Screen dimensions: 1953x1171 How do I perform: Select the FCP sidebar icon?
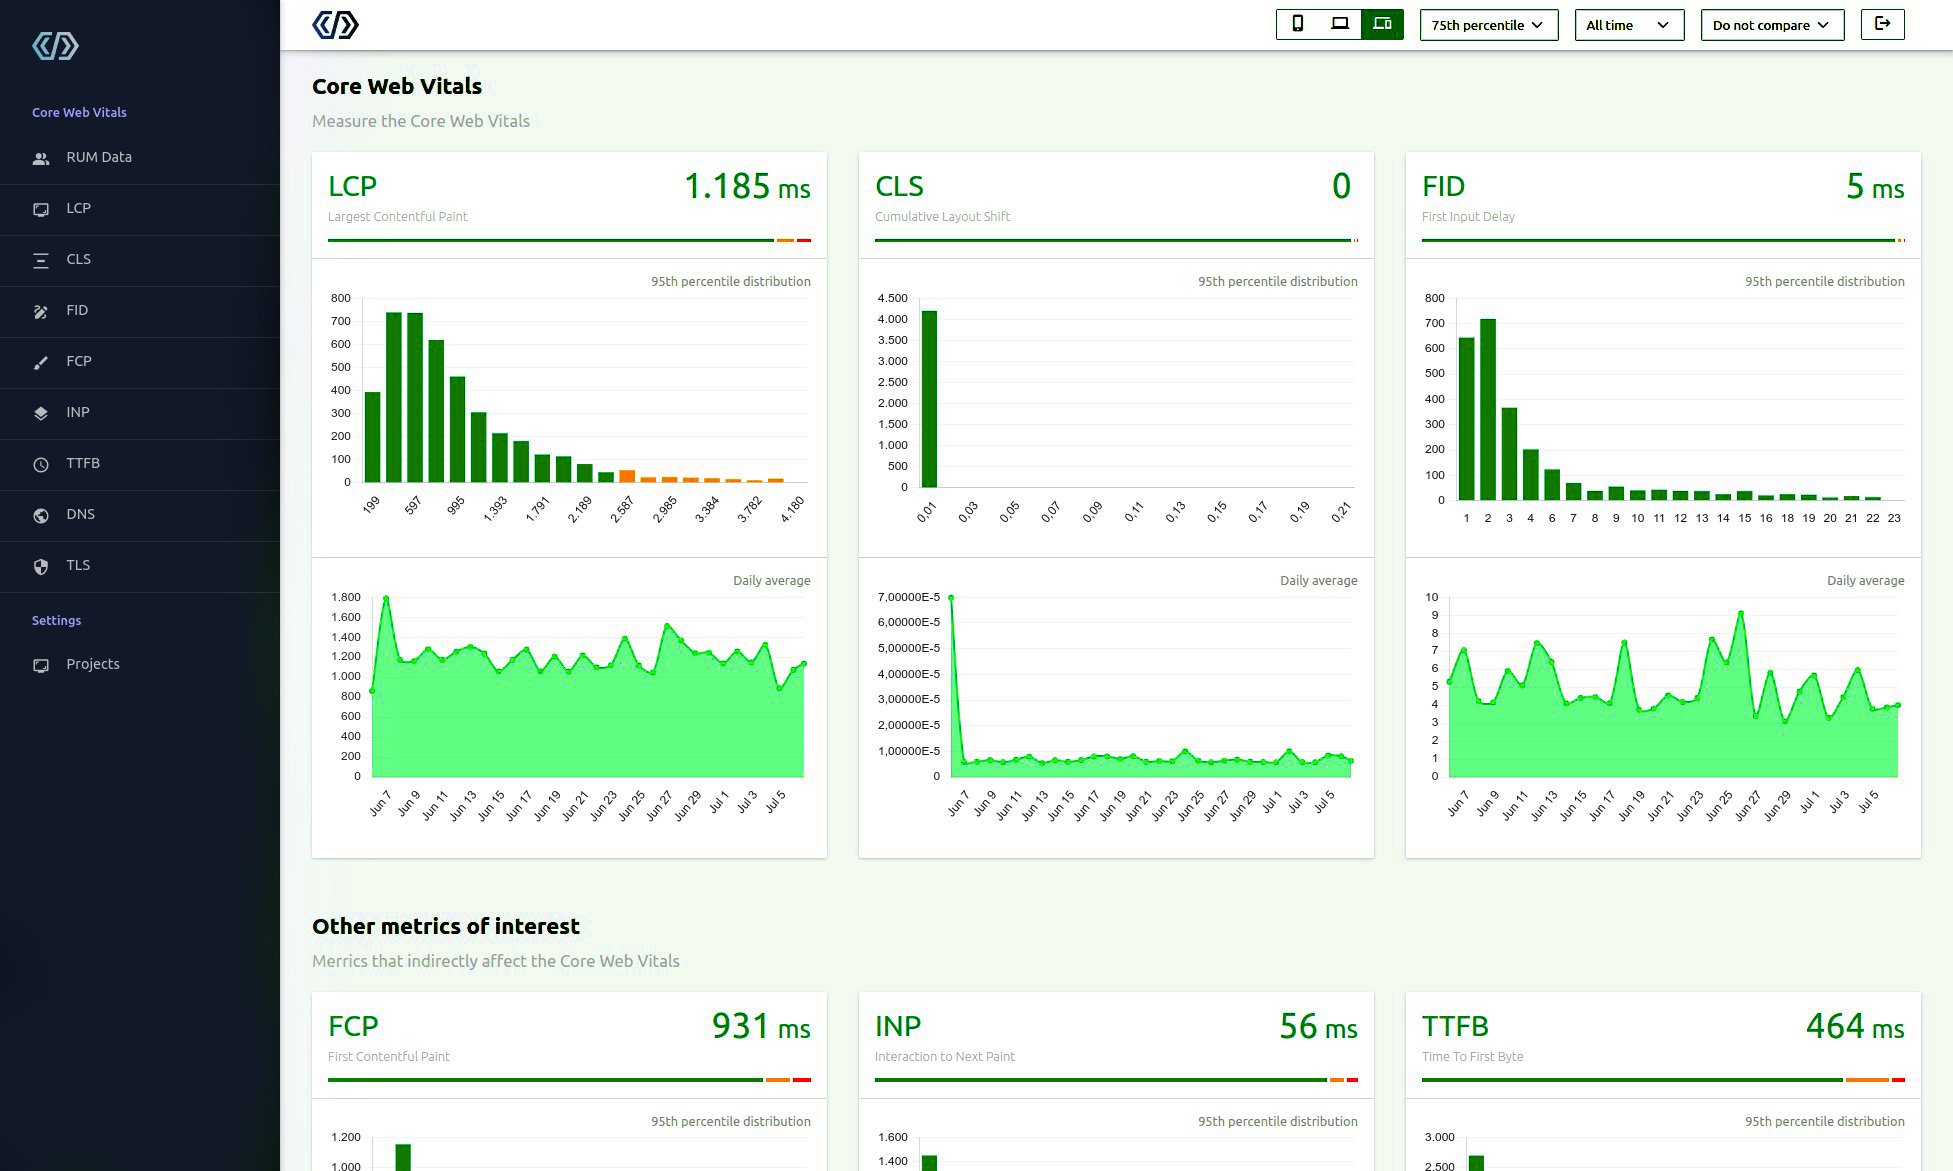pos(40,362)
